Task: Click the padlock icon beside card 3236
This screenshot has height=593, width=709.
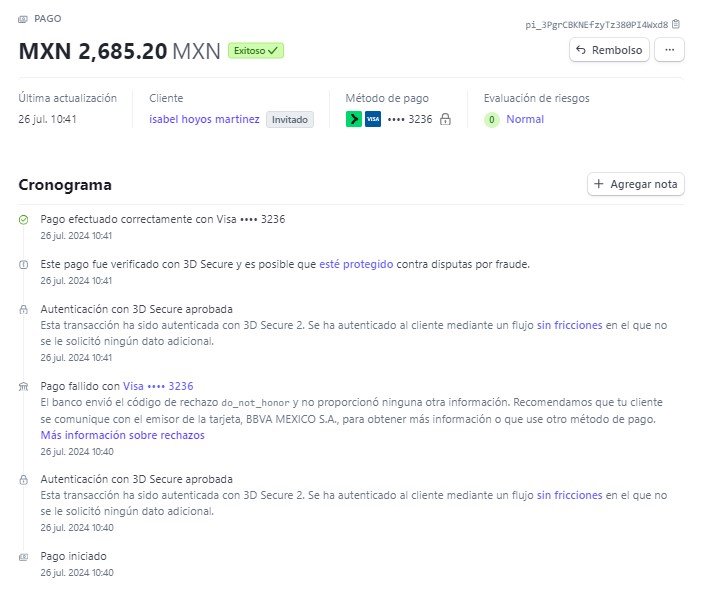Action: (x=445, y=119)
